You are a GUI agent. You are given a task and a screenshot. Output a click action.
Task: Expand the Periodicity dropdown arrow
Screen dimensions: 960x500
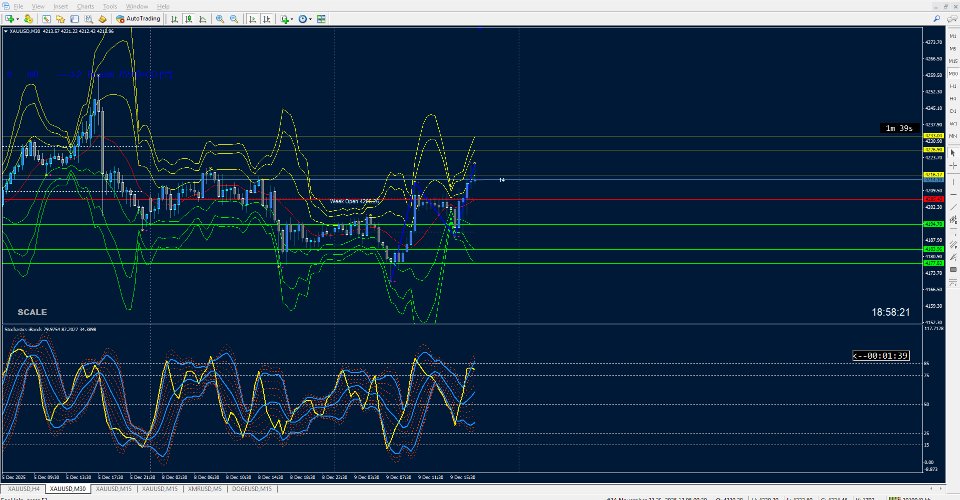click(310, 19)
